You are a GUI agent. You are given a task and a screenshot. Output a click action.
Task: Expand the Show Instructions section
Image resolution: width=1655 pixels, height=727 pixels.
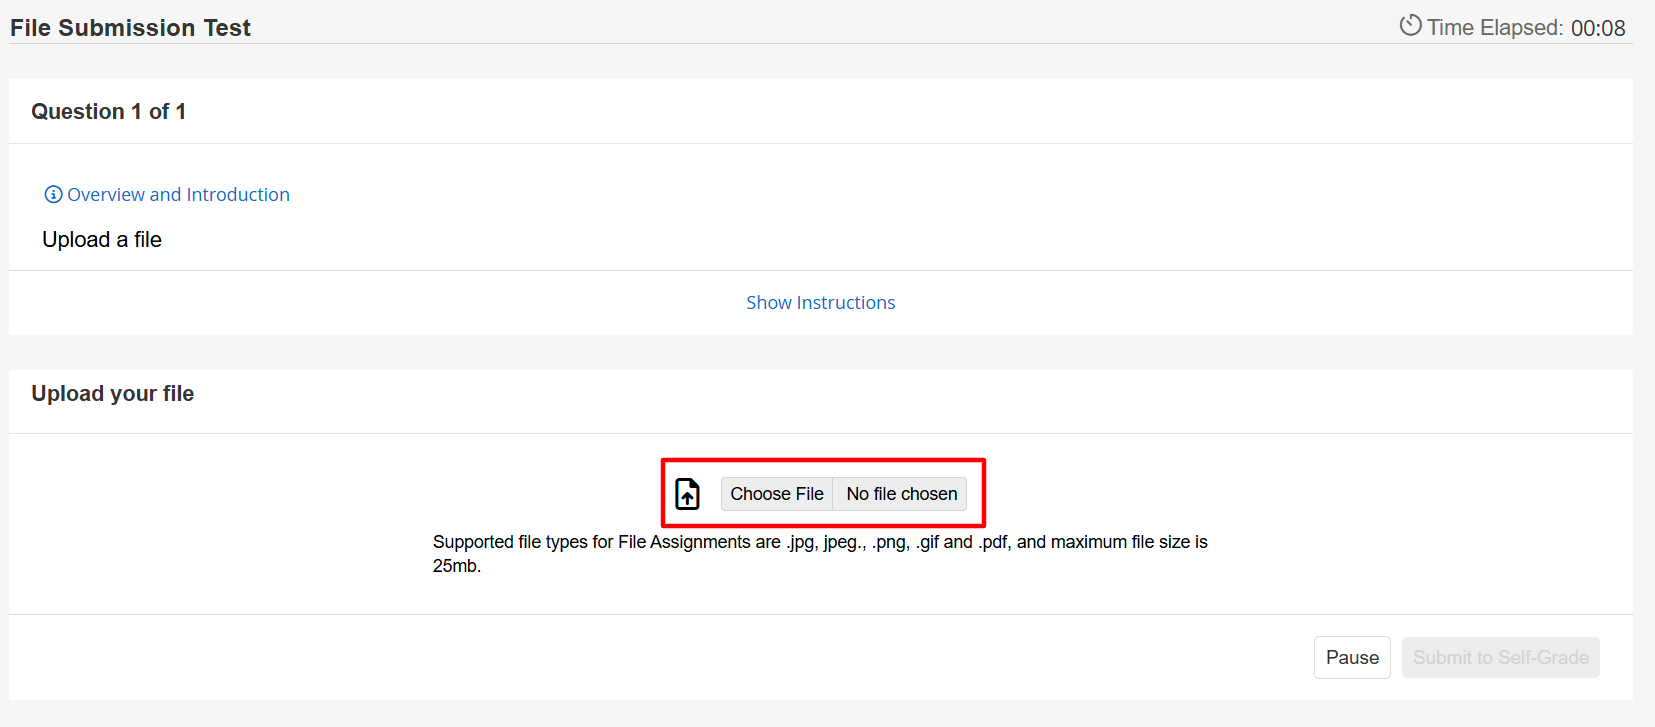(820, 303)
